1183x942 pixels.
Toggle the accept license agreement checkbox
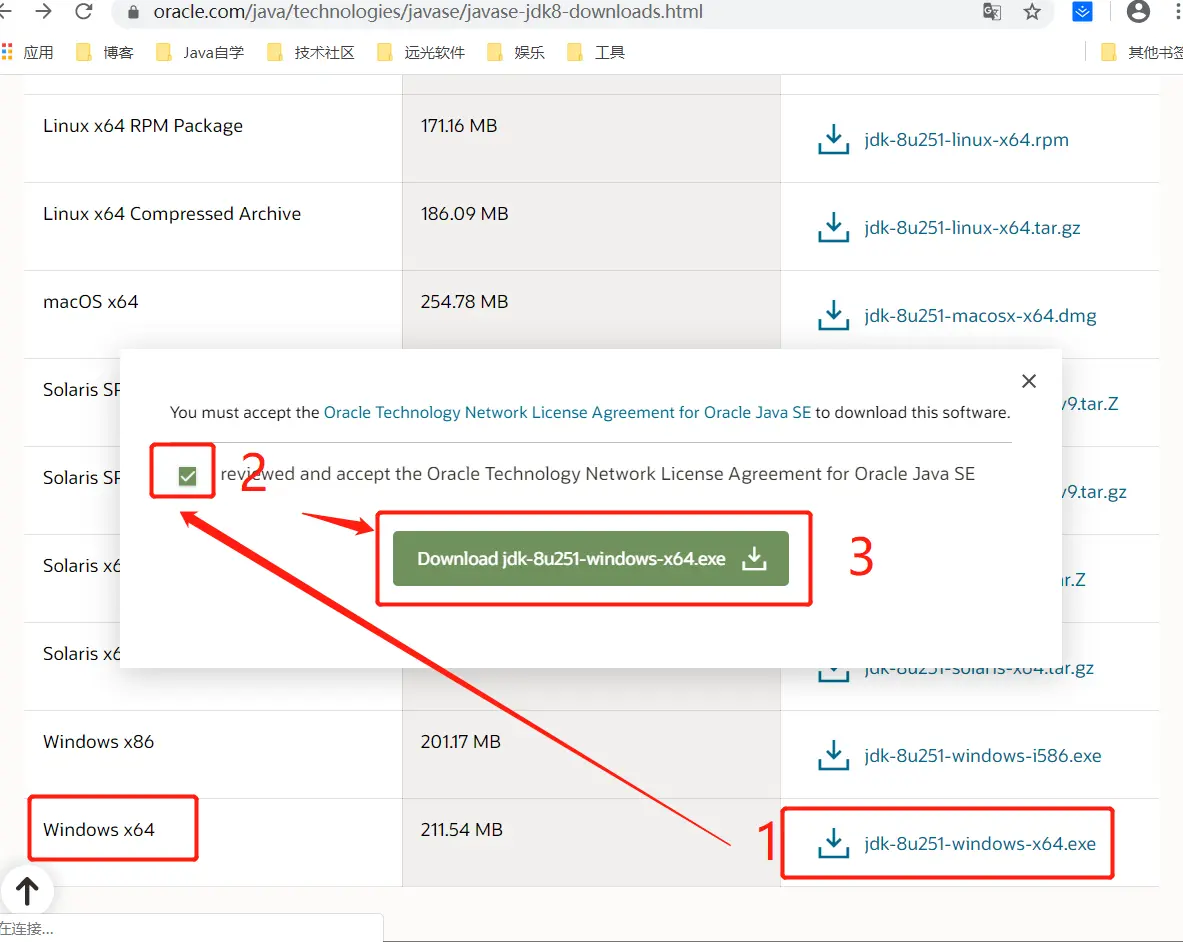(x=188, y=476)
